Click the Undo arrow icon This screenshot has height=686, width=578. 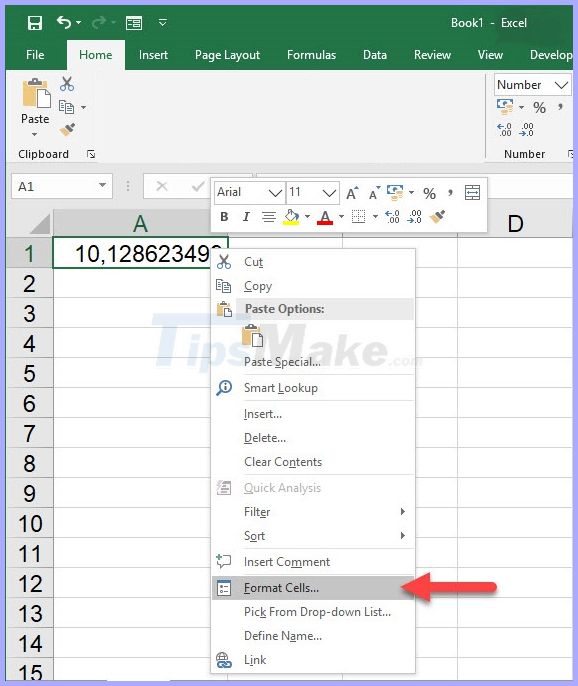63,22
